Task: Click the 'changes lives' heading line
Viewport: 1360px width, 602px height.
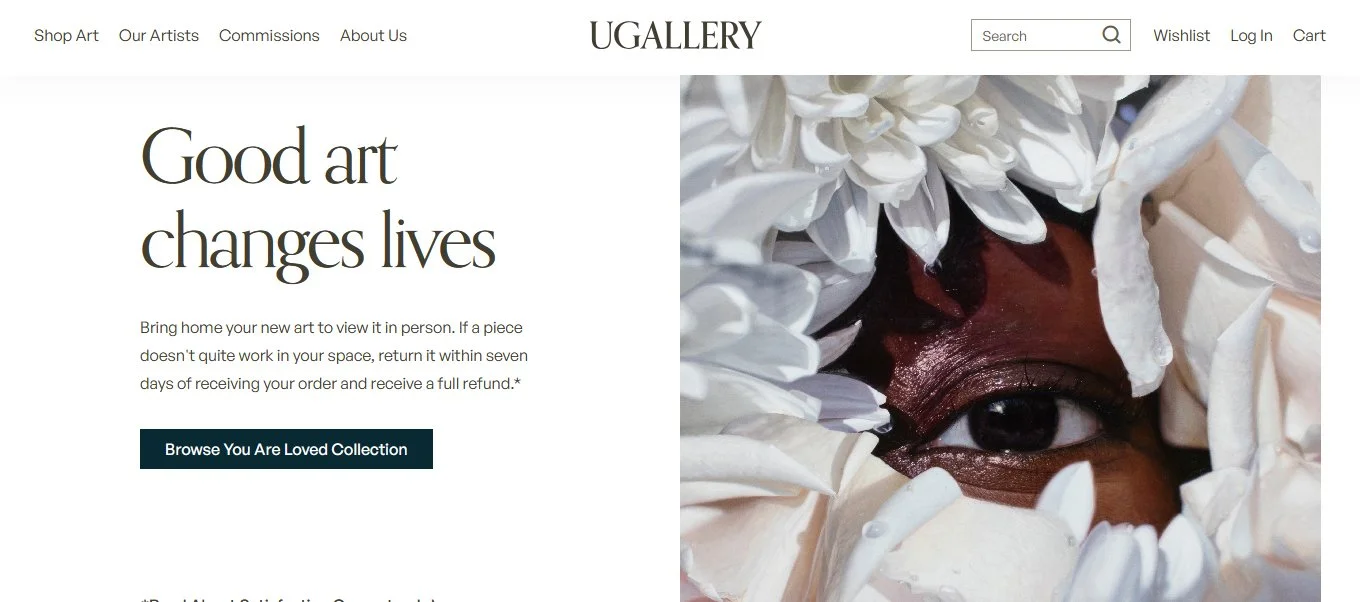Action: coord(318,243)
